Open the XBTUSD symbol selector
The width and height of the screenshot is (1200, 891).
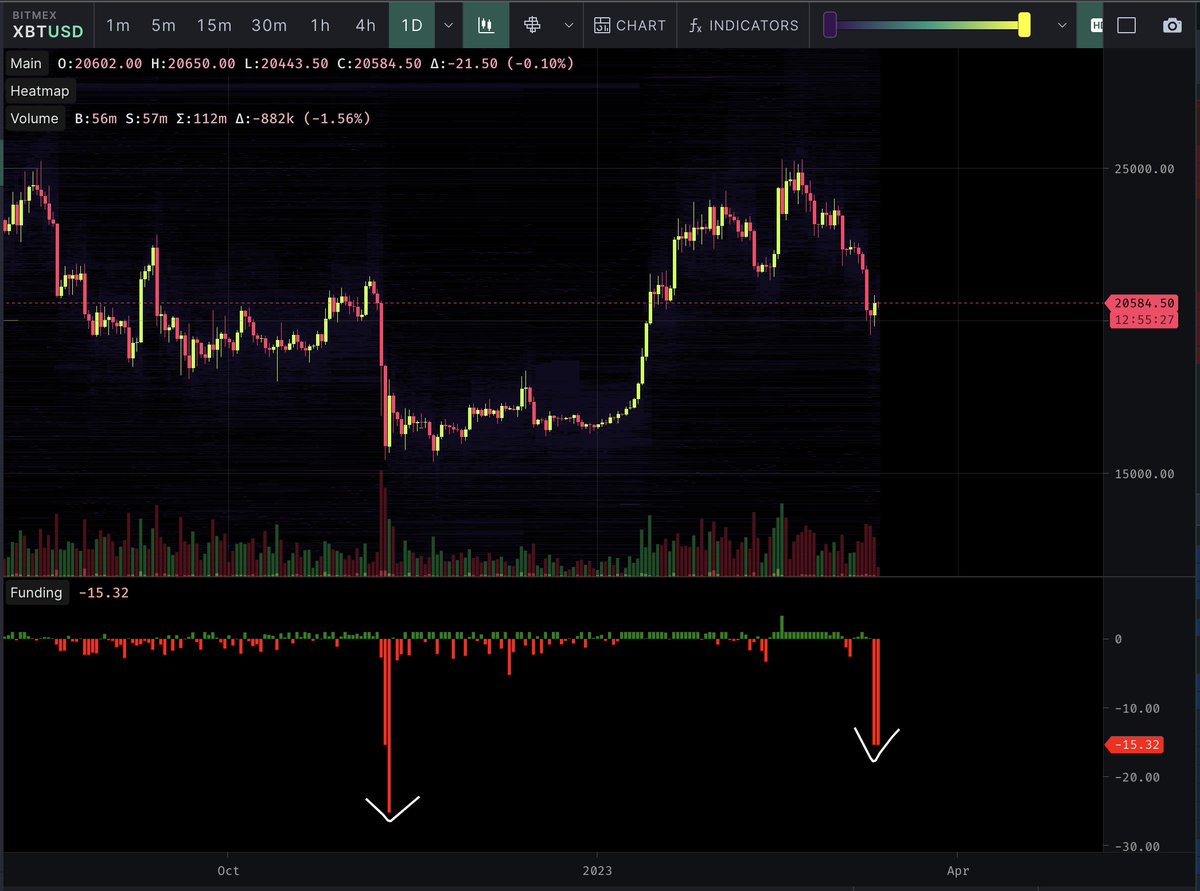(x=48, y=25)
